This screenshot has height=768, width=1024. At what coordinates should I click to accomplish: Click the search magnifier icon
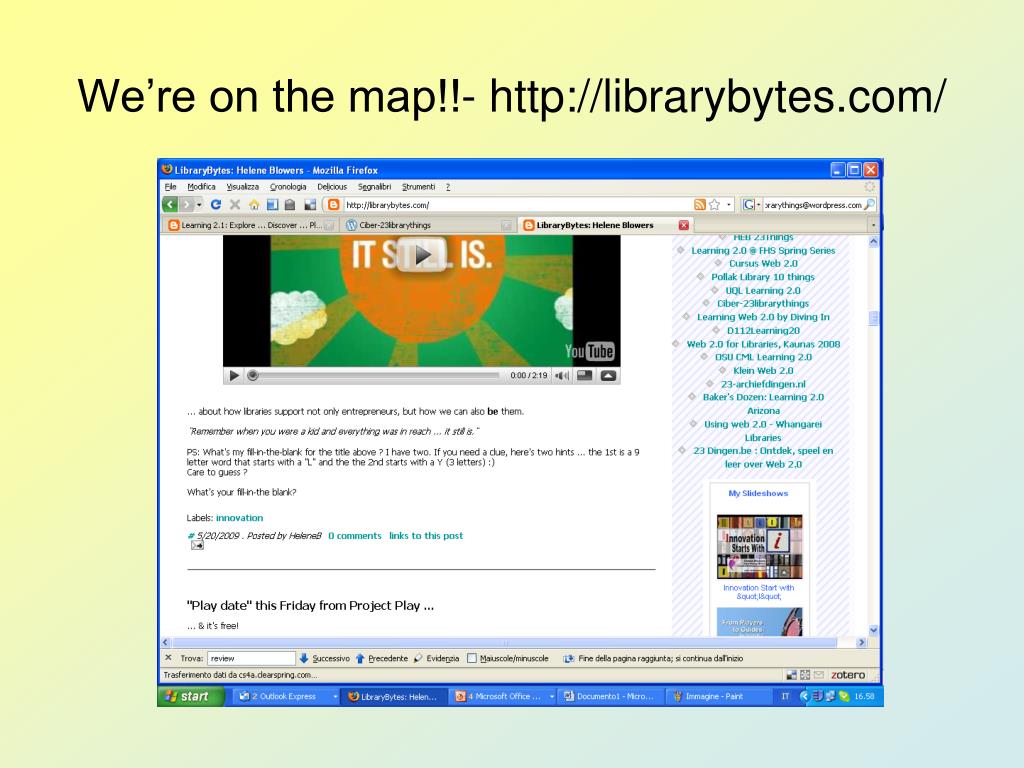coord(869,204)
